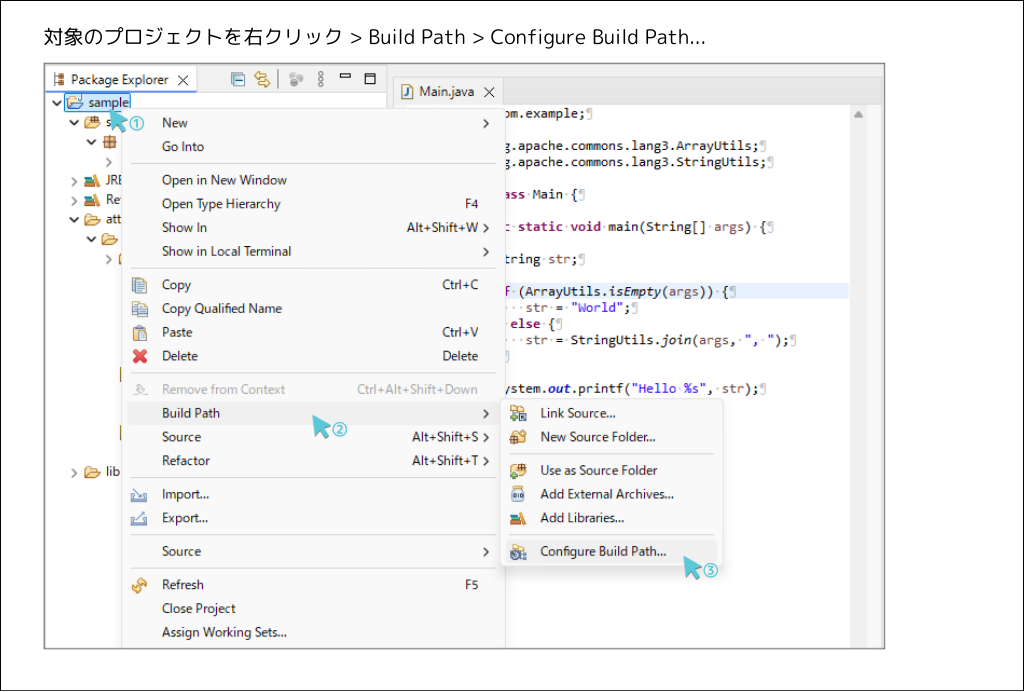The height and width of the screenshot is (692, 1024).
Task: Choose Paste from context menu
Action: point(313,332)
